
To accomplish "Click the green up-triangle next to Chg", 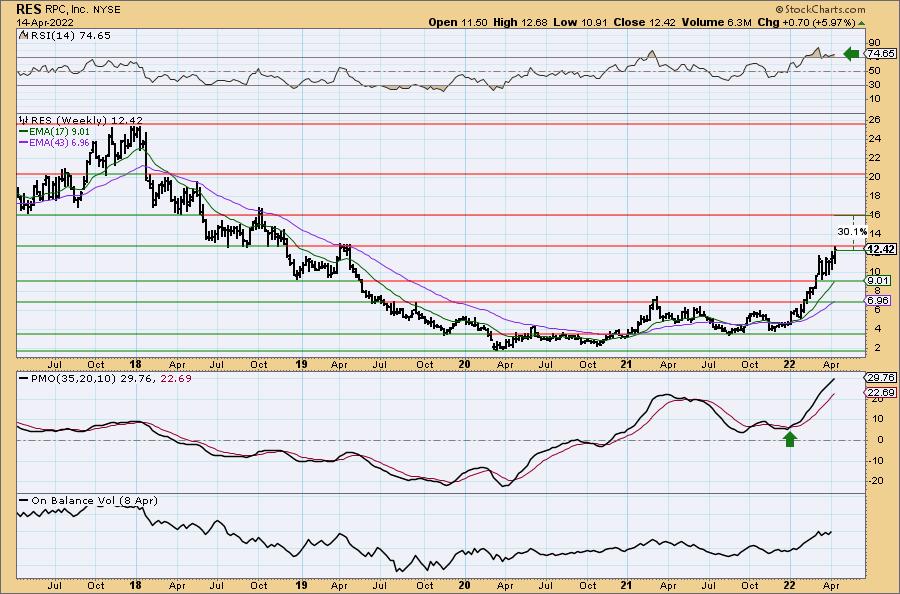I will pyautogui.click(x=862, y=23).
